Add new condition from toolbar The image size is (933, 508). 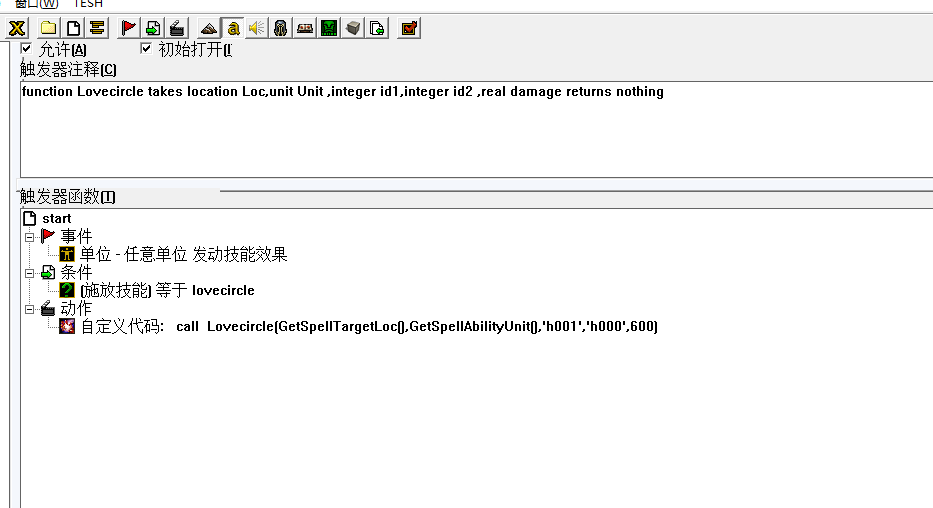[x=153, y=28]
